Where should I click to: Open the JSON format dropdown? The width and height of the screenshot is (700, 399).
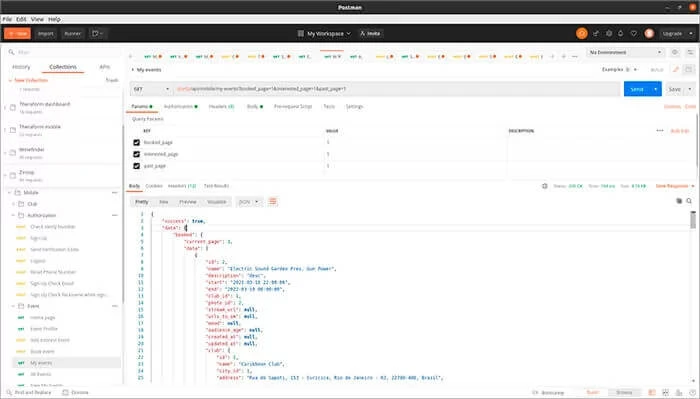point(248,202)
